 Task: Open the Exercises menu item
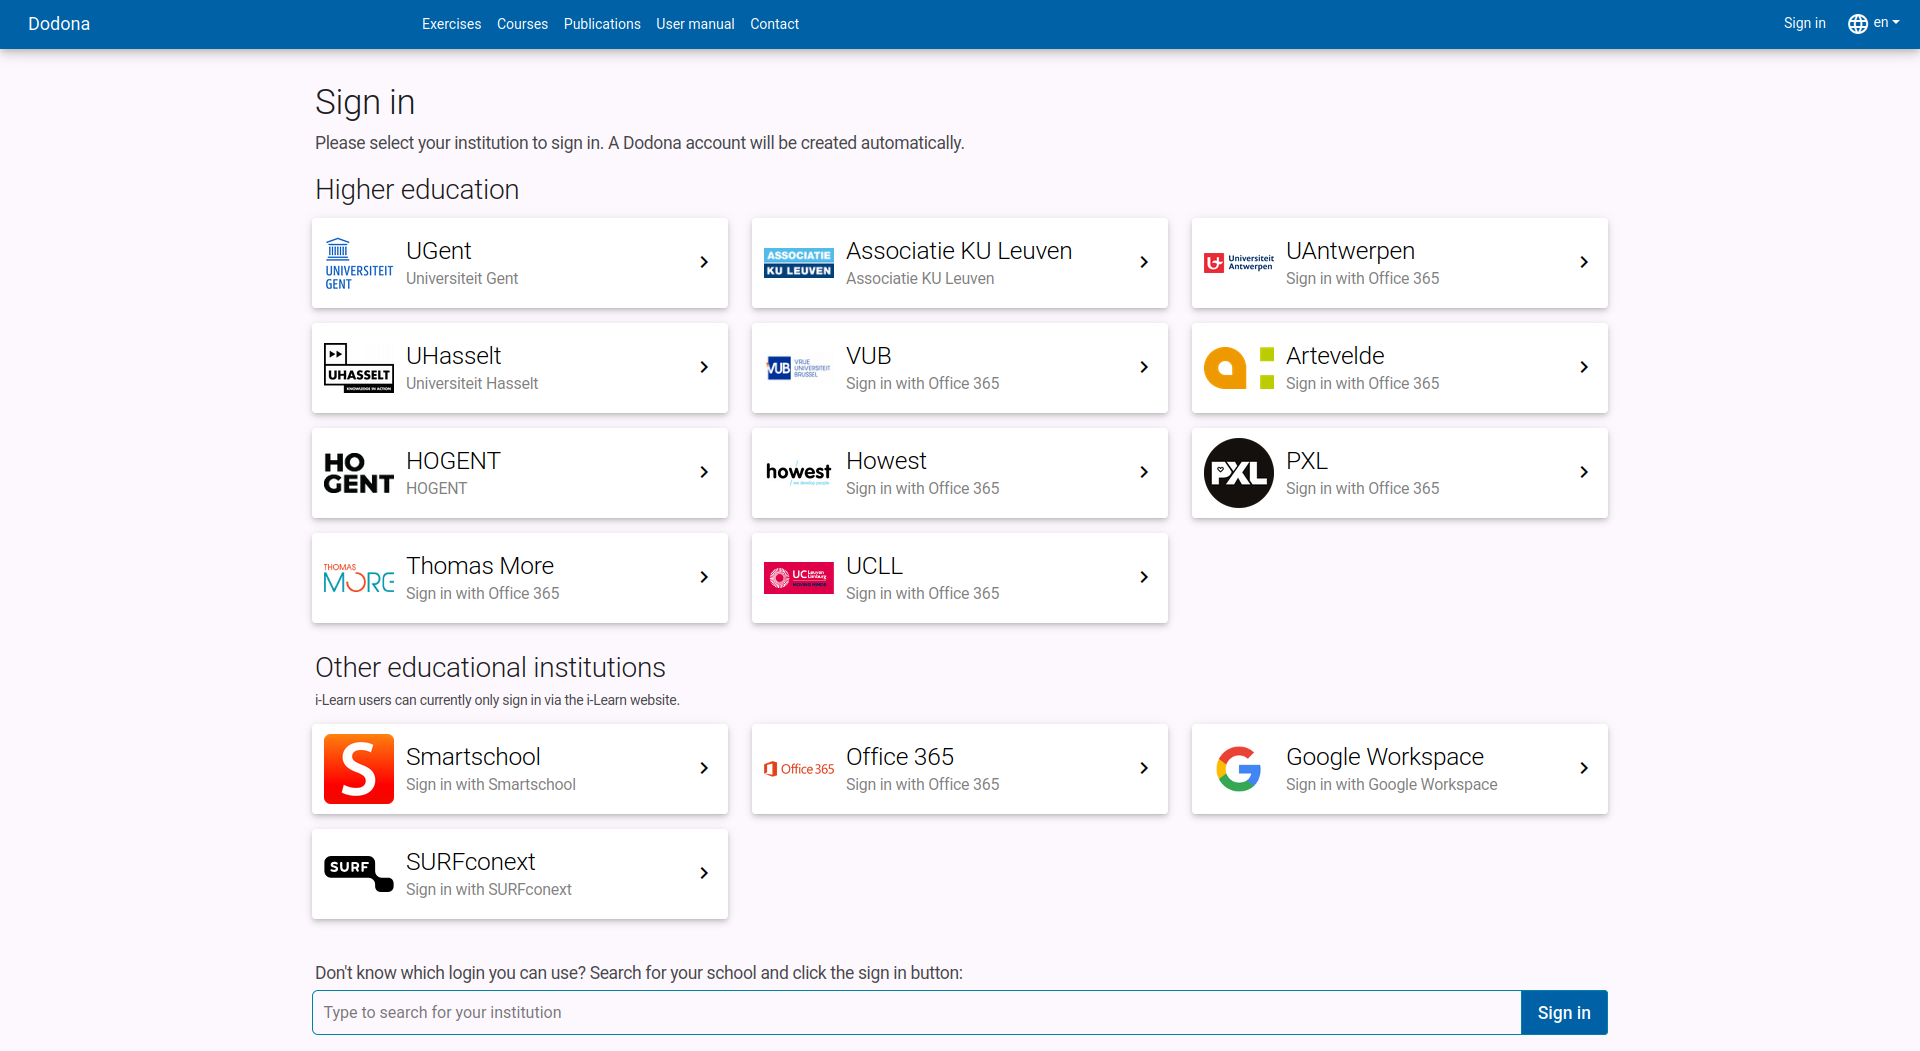click(x=451, y=24)
